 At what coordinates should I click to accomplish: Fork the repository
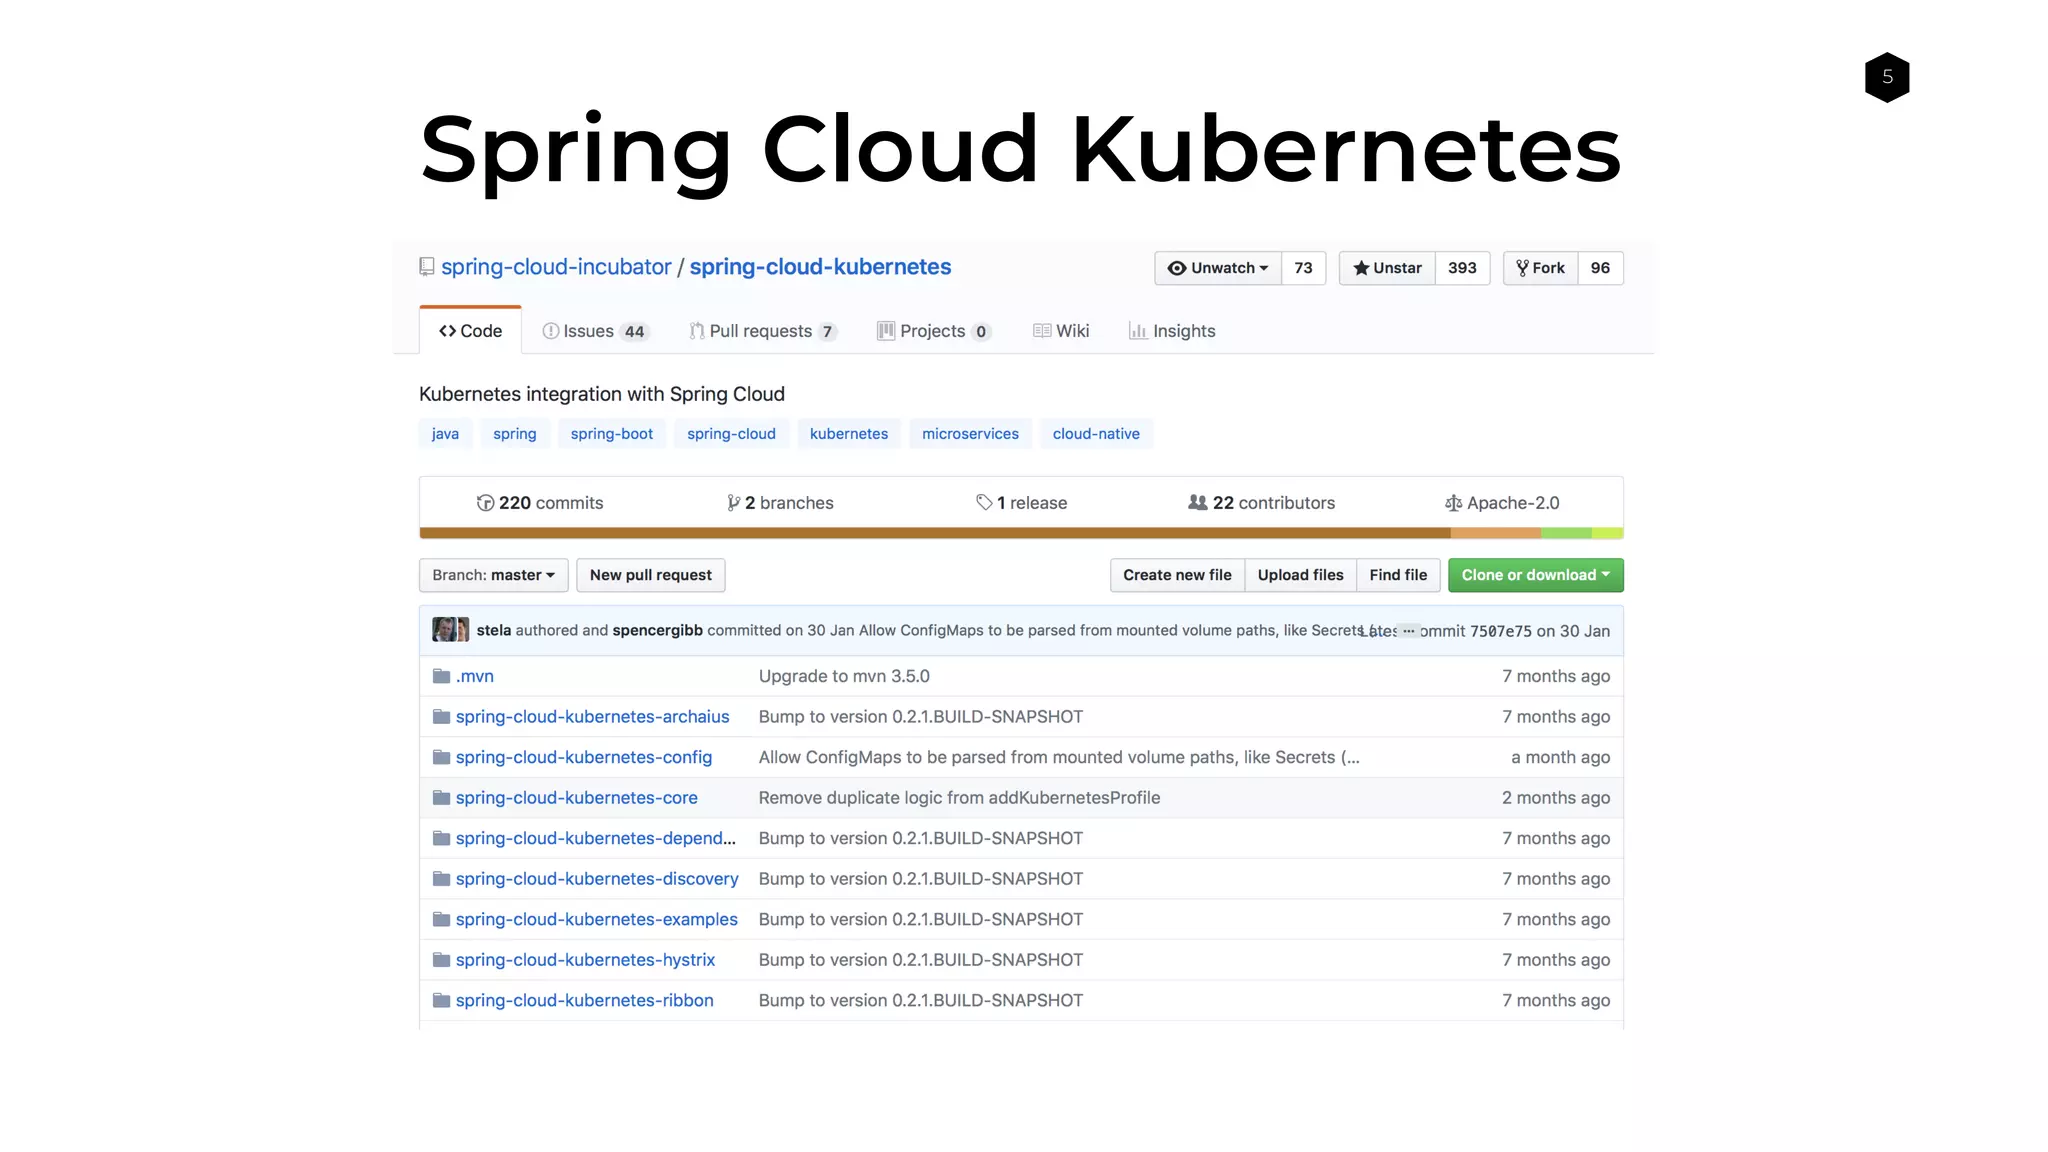(1541, 268)
